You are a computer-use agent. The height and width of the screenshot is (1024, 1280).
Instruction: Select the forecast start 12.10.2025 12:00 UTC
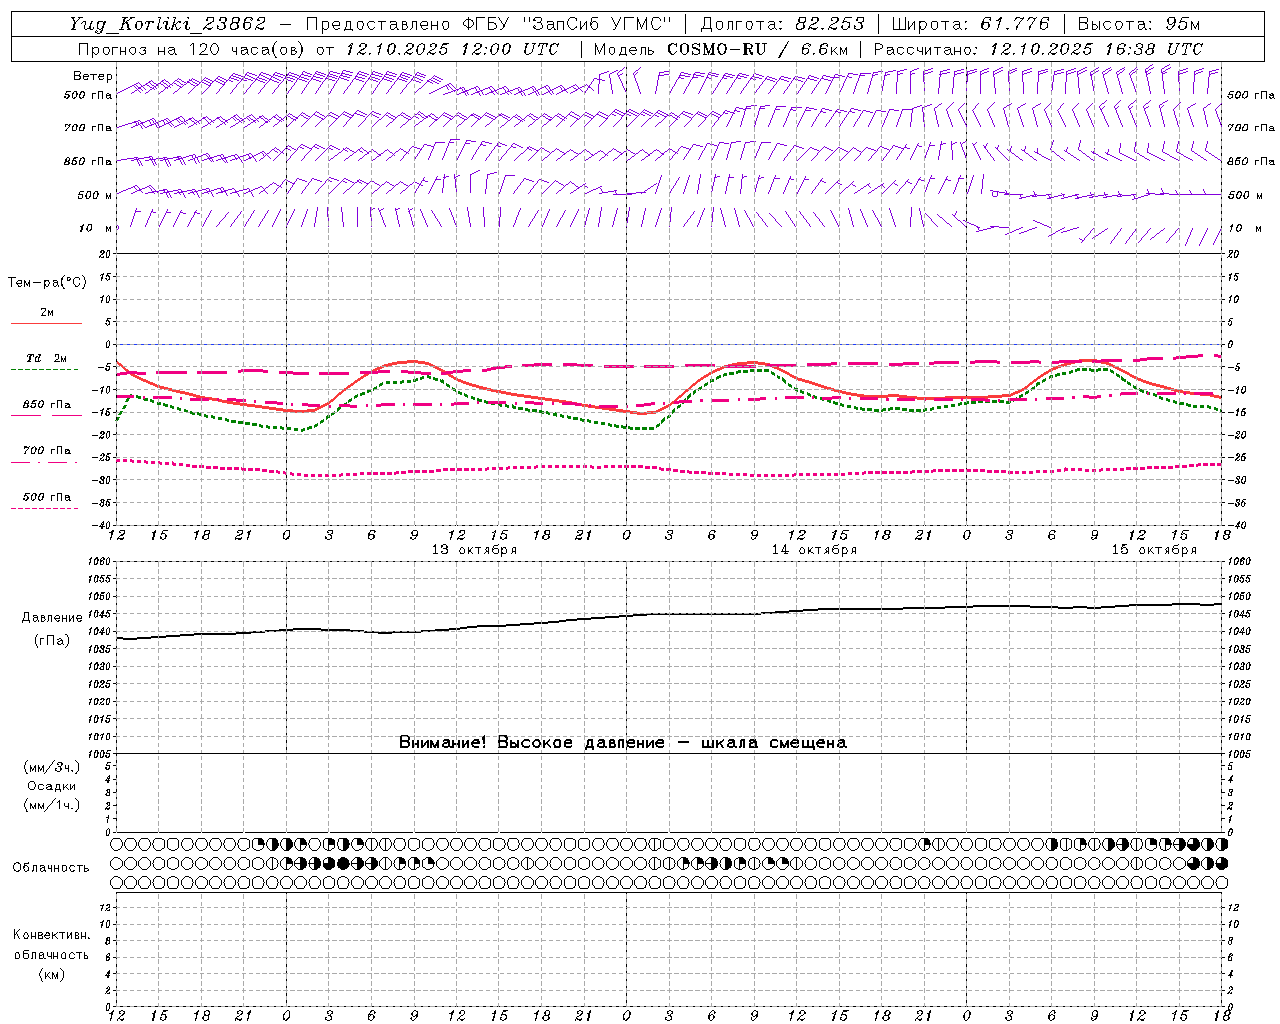pos(452,49)
